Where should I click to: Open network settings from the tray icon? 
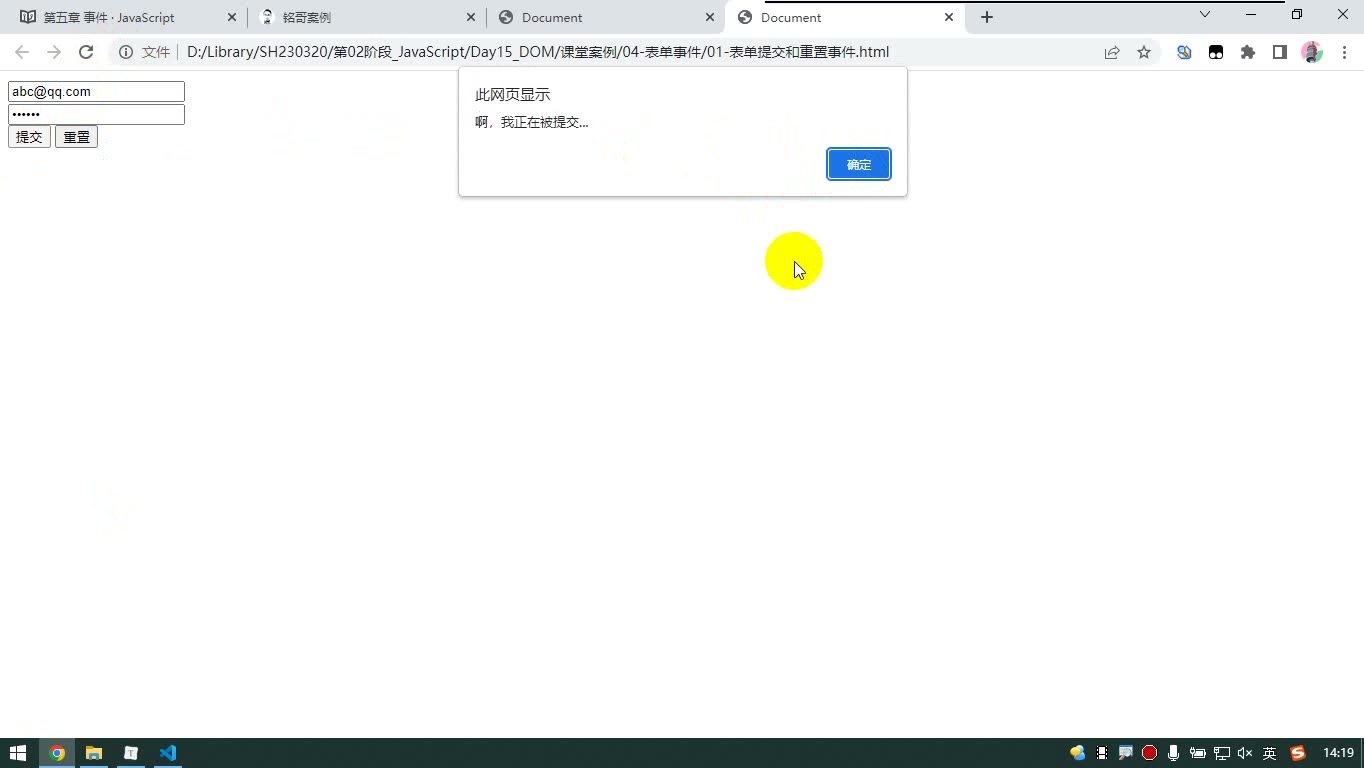(x=1222, y=753)
